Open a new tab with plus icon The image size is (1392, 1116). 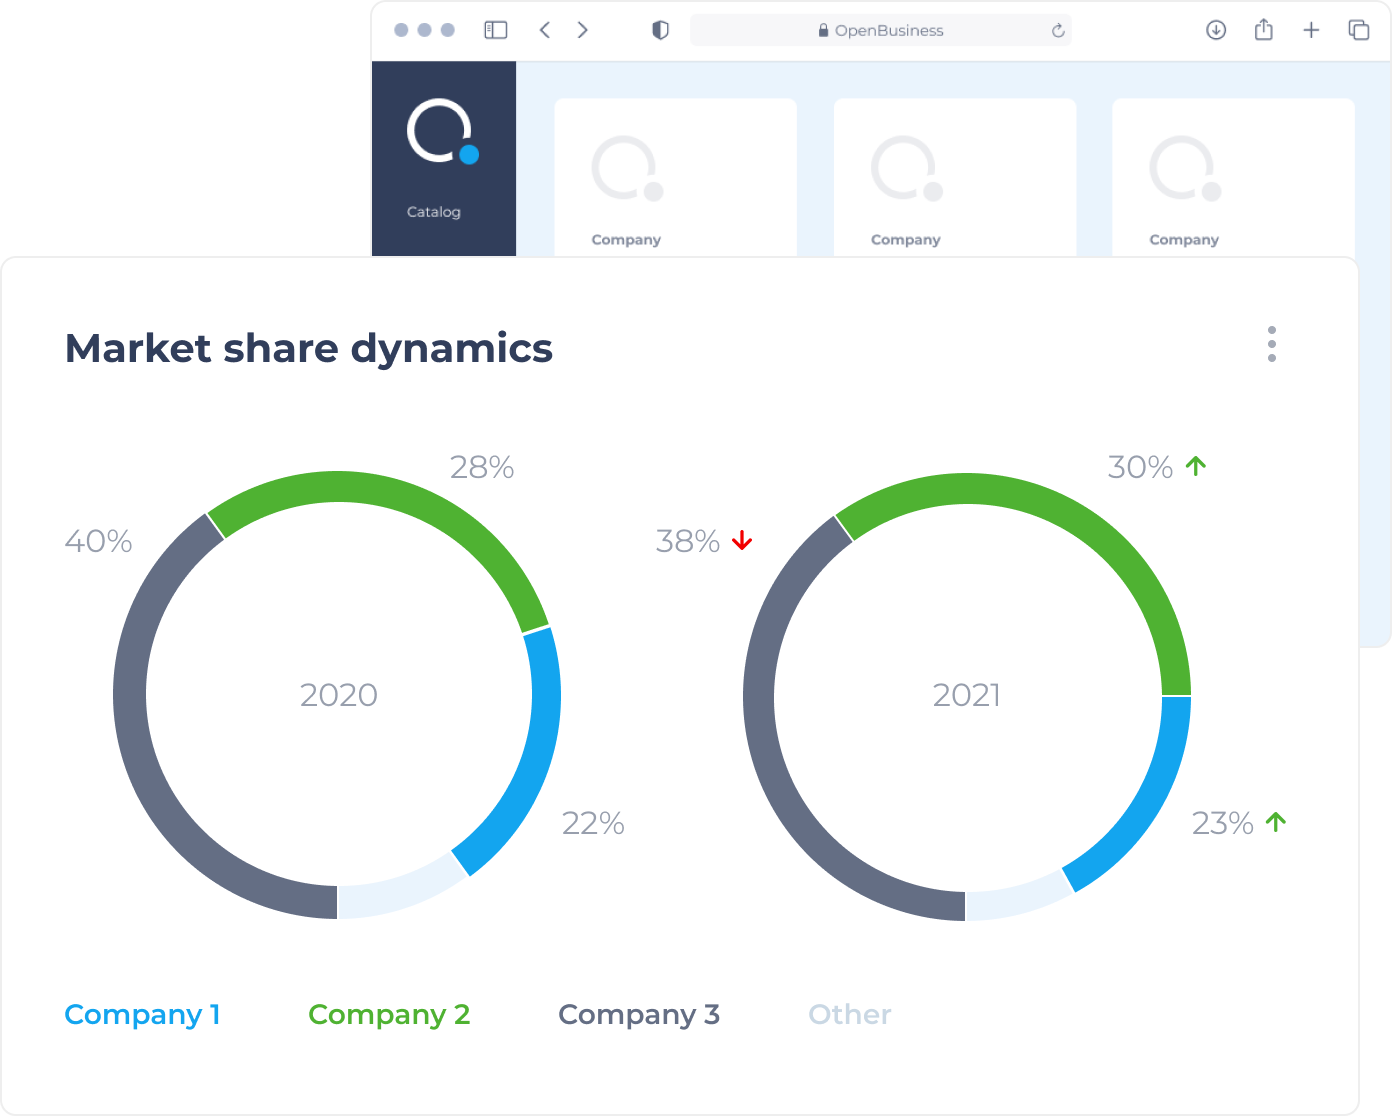coord(1311,30)
